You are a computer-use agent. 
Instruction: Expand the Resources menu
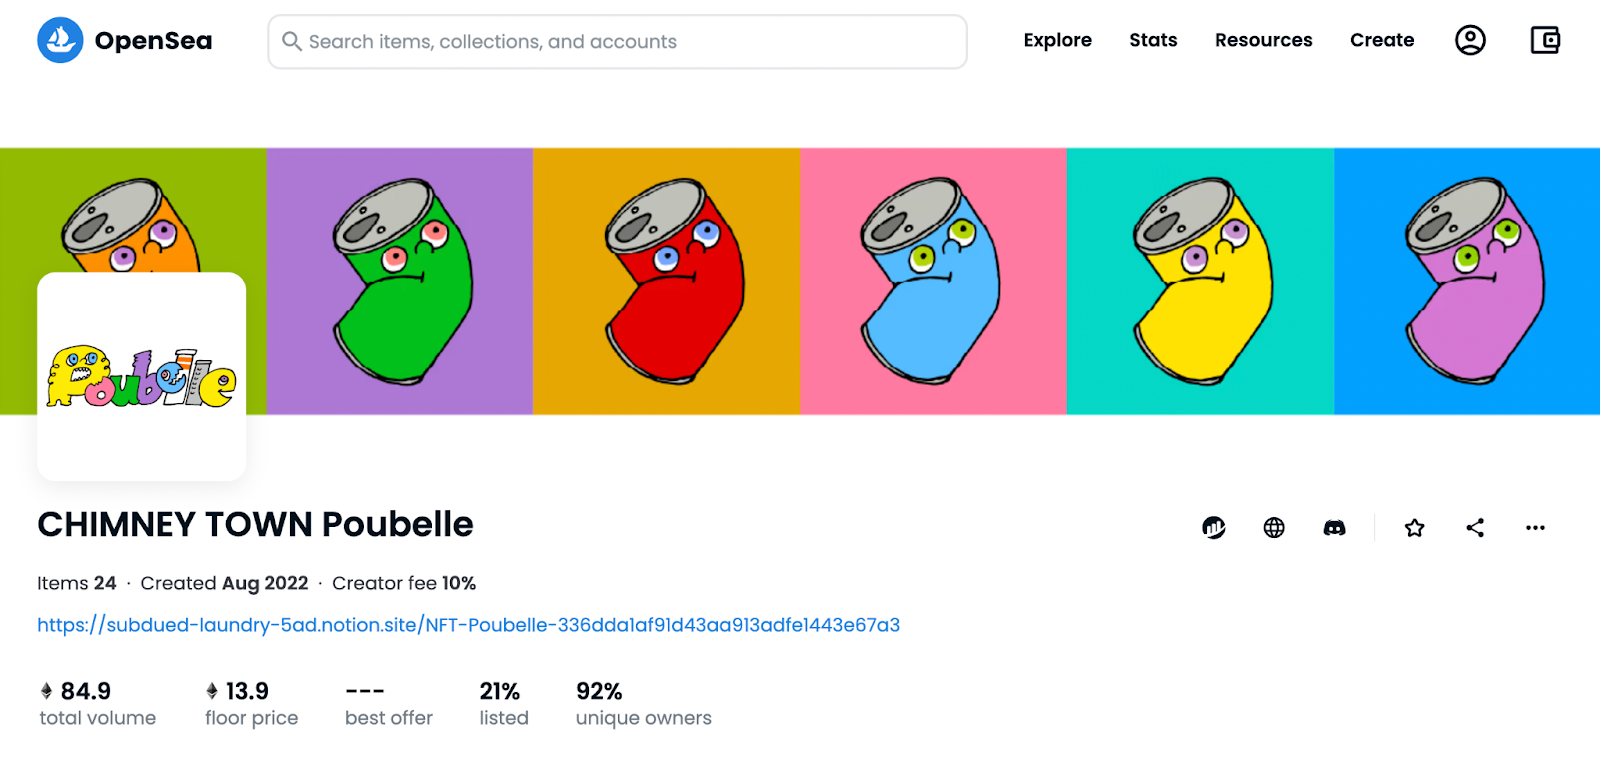pos(1263,40)
